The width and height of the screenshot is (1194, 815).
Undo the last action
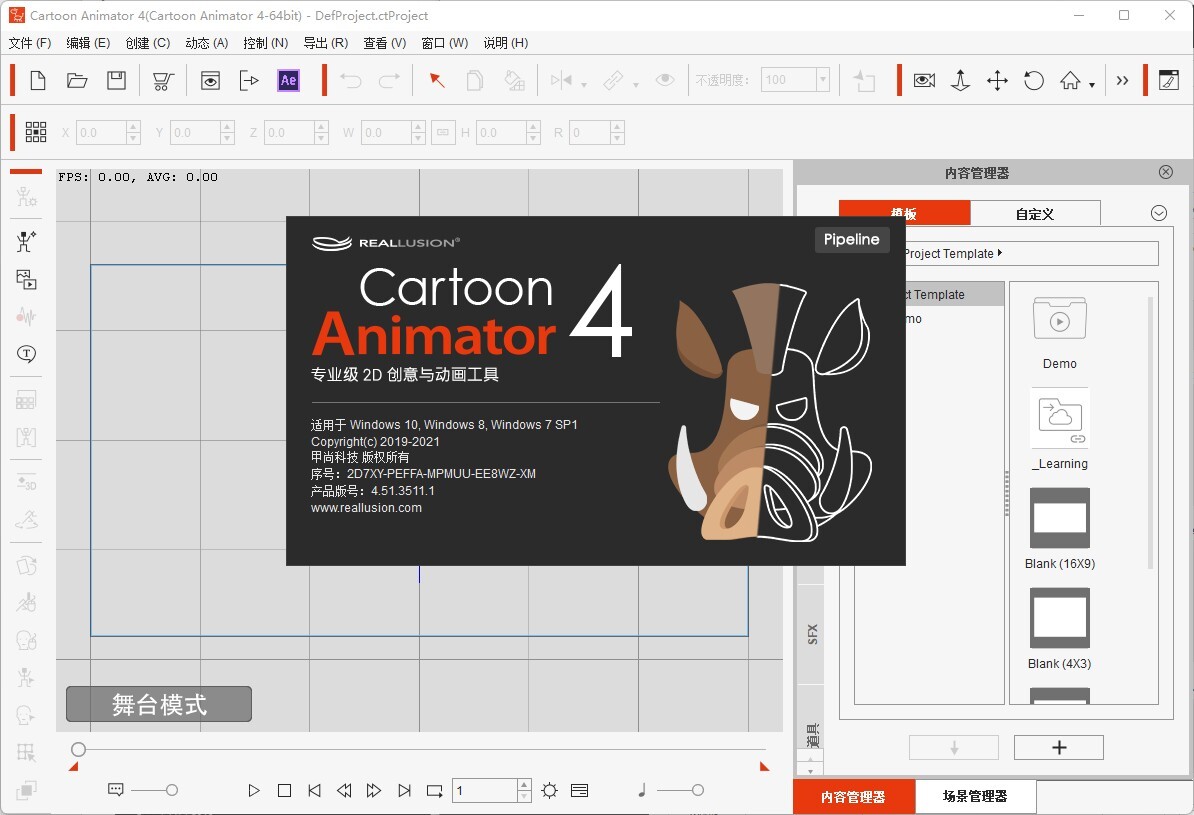[350, 80]
